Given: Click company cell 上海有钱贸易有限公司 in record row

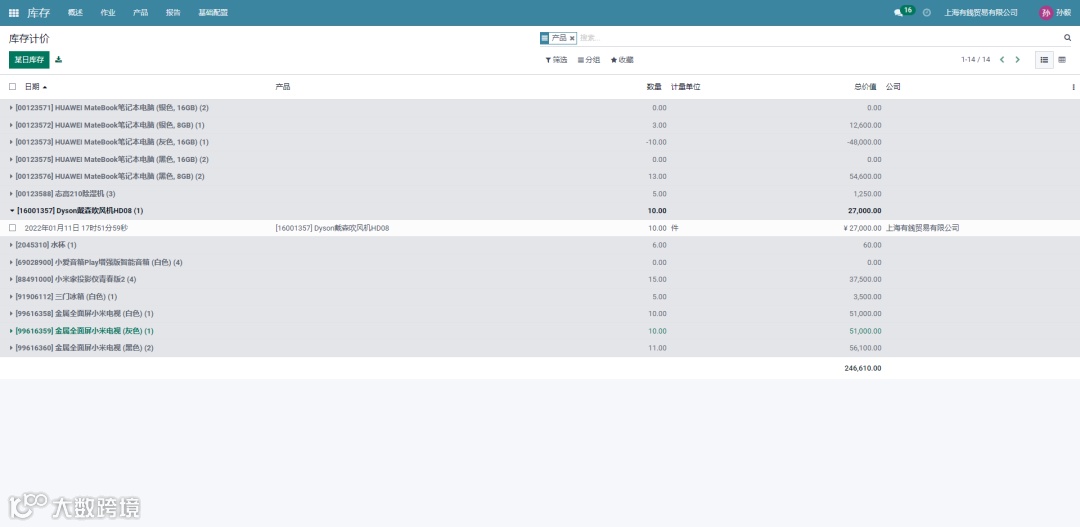Looking at the screenshot, I should [922, 228].
